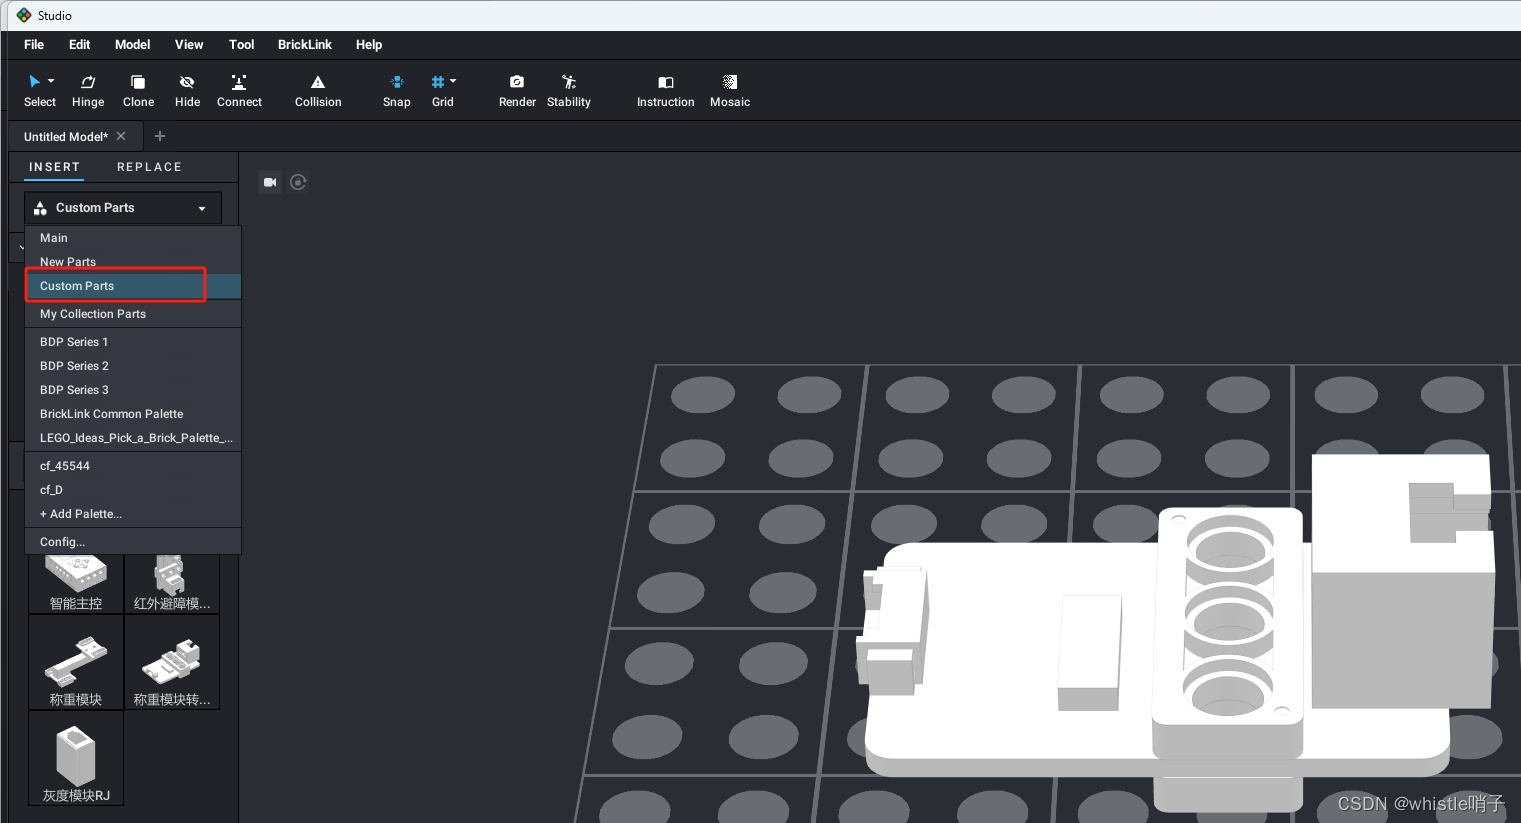The image size is (1521, 823).
Task: Switch to the INSERT tab
Action: (55, 167)
